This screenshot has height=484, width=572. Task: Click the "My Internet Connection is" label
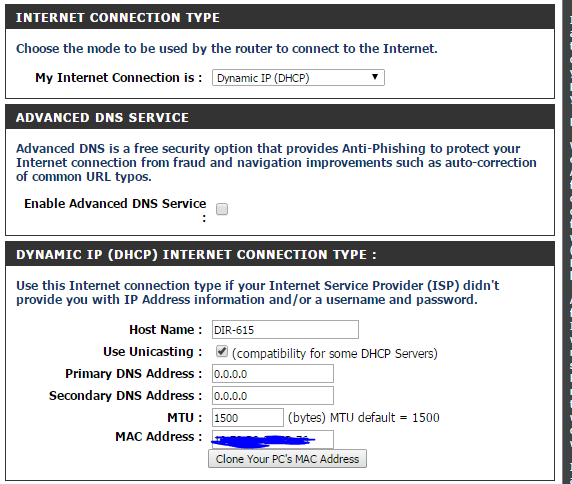click(119, 78)
